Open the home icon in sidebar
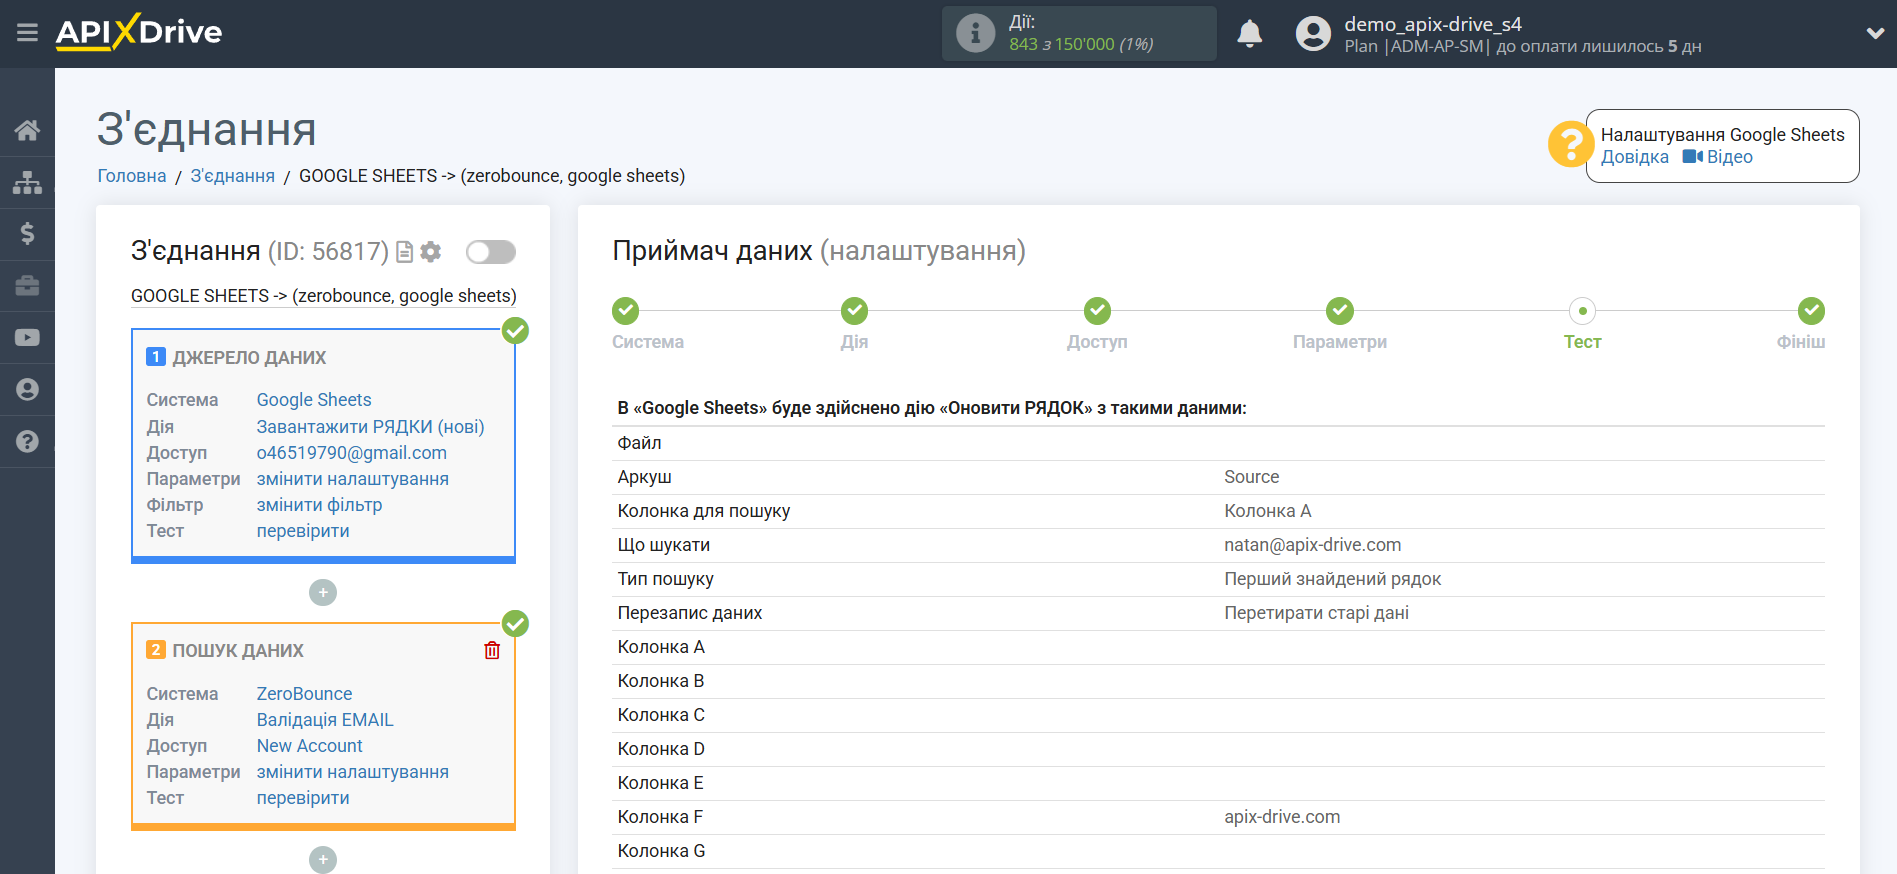 27,130
